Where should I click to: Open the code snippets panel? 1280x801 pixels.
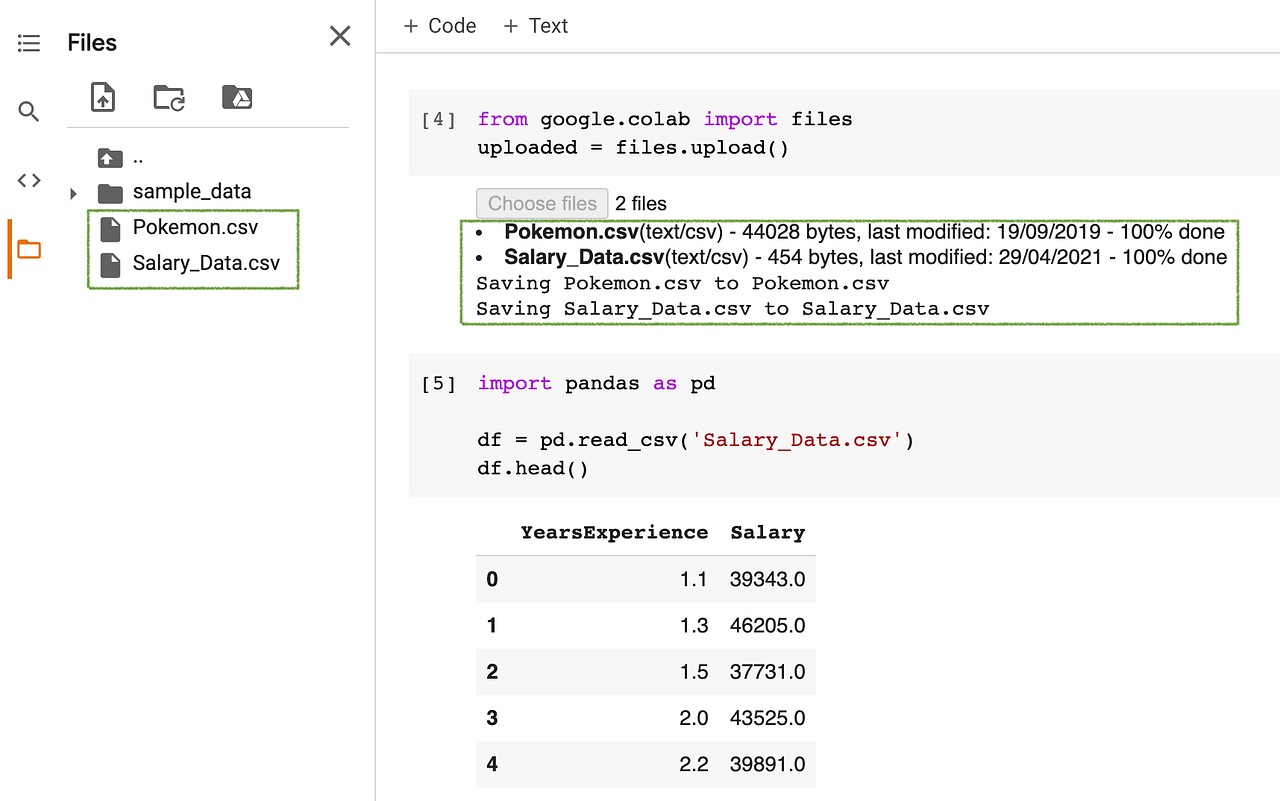click(28, 181)
